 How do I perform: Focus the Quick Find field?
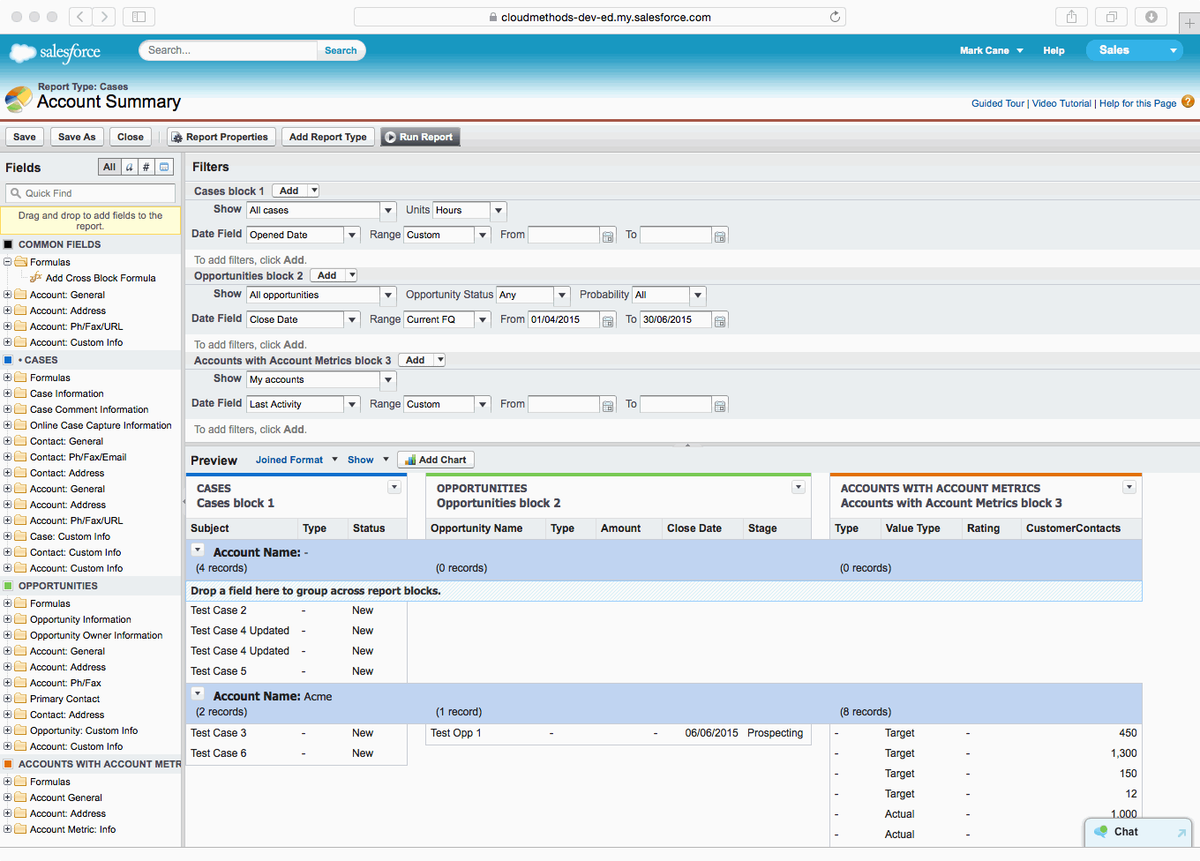[x=91, y=193]
